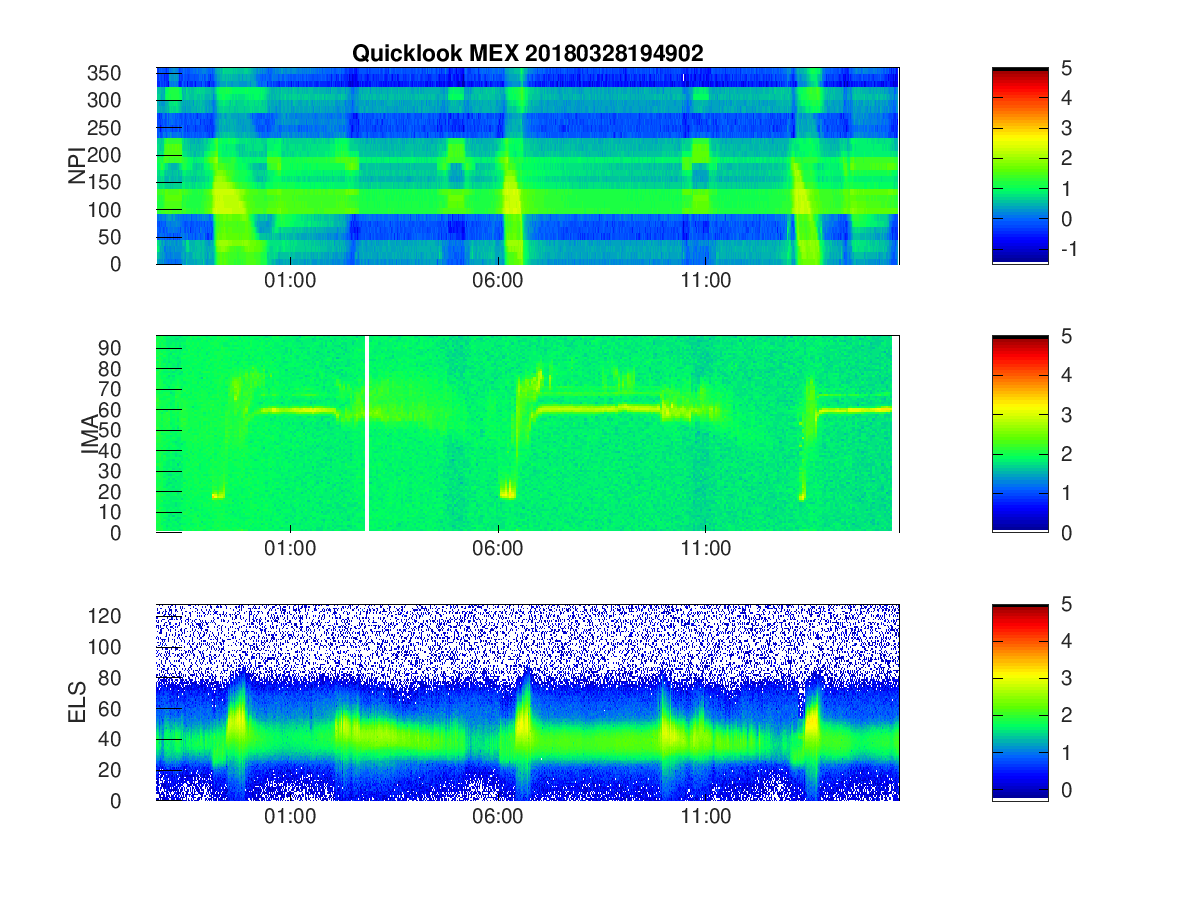Click the 11:00 time tick under IMA plot
The image size is (1200, 900).
(706, 549)
